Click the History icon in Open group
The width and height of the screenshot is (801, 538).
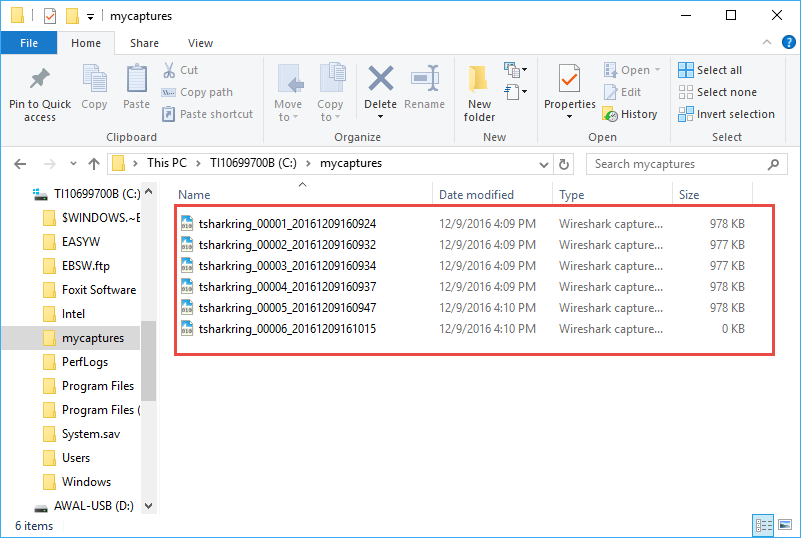(609, 114)
